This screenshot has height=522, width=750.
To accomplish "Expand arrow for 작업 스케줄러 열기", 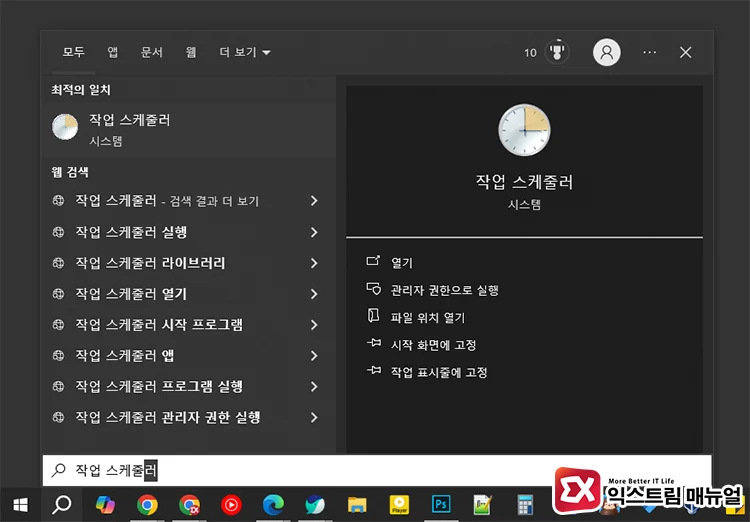I will coord(314,294).
